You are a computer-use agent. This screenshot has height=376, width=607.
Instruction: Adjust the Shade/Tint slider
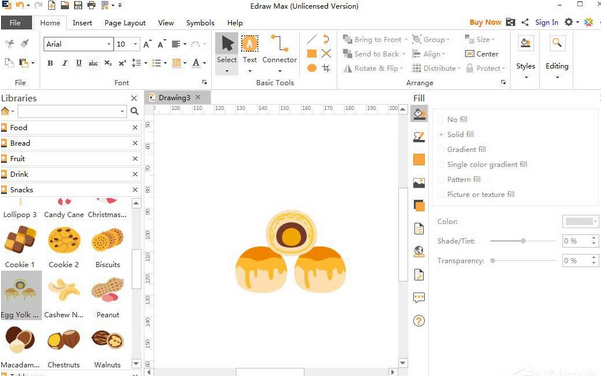[523, 241]
